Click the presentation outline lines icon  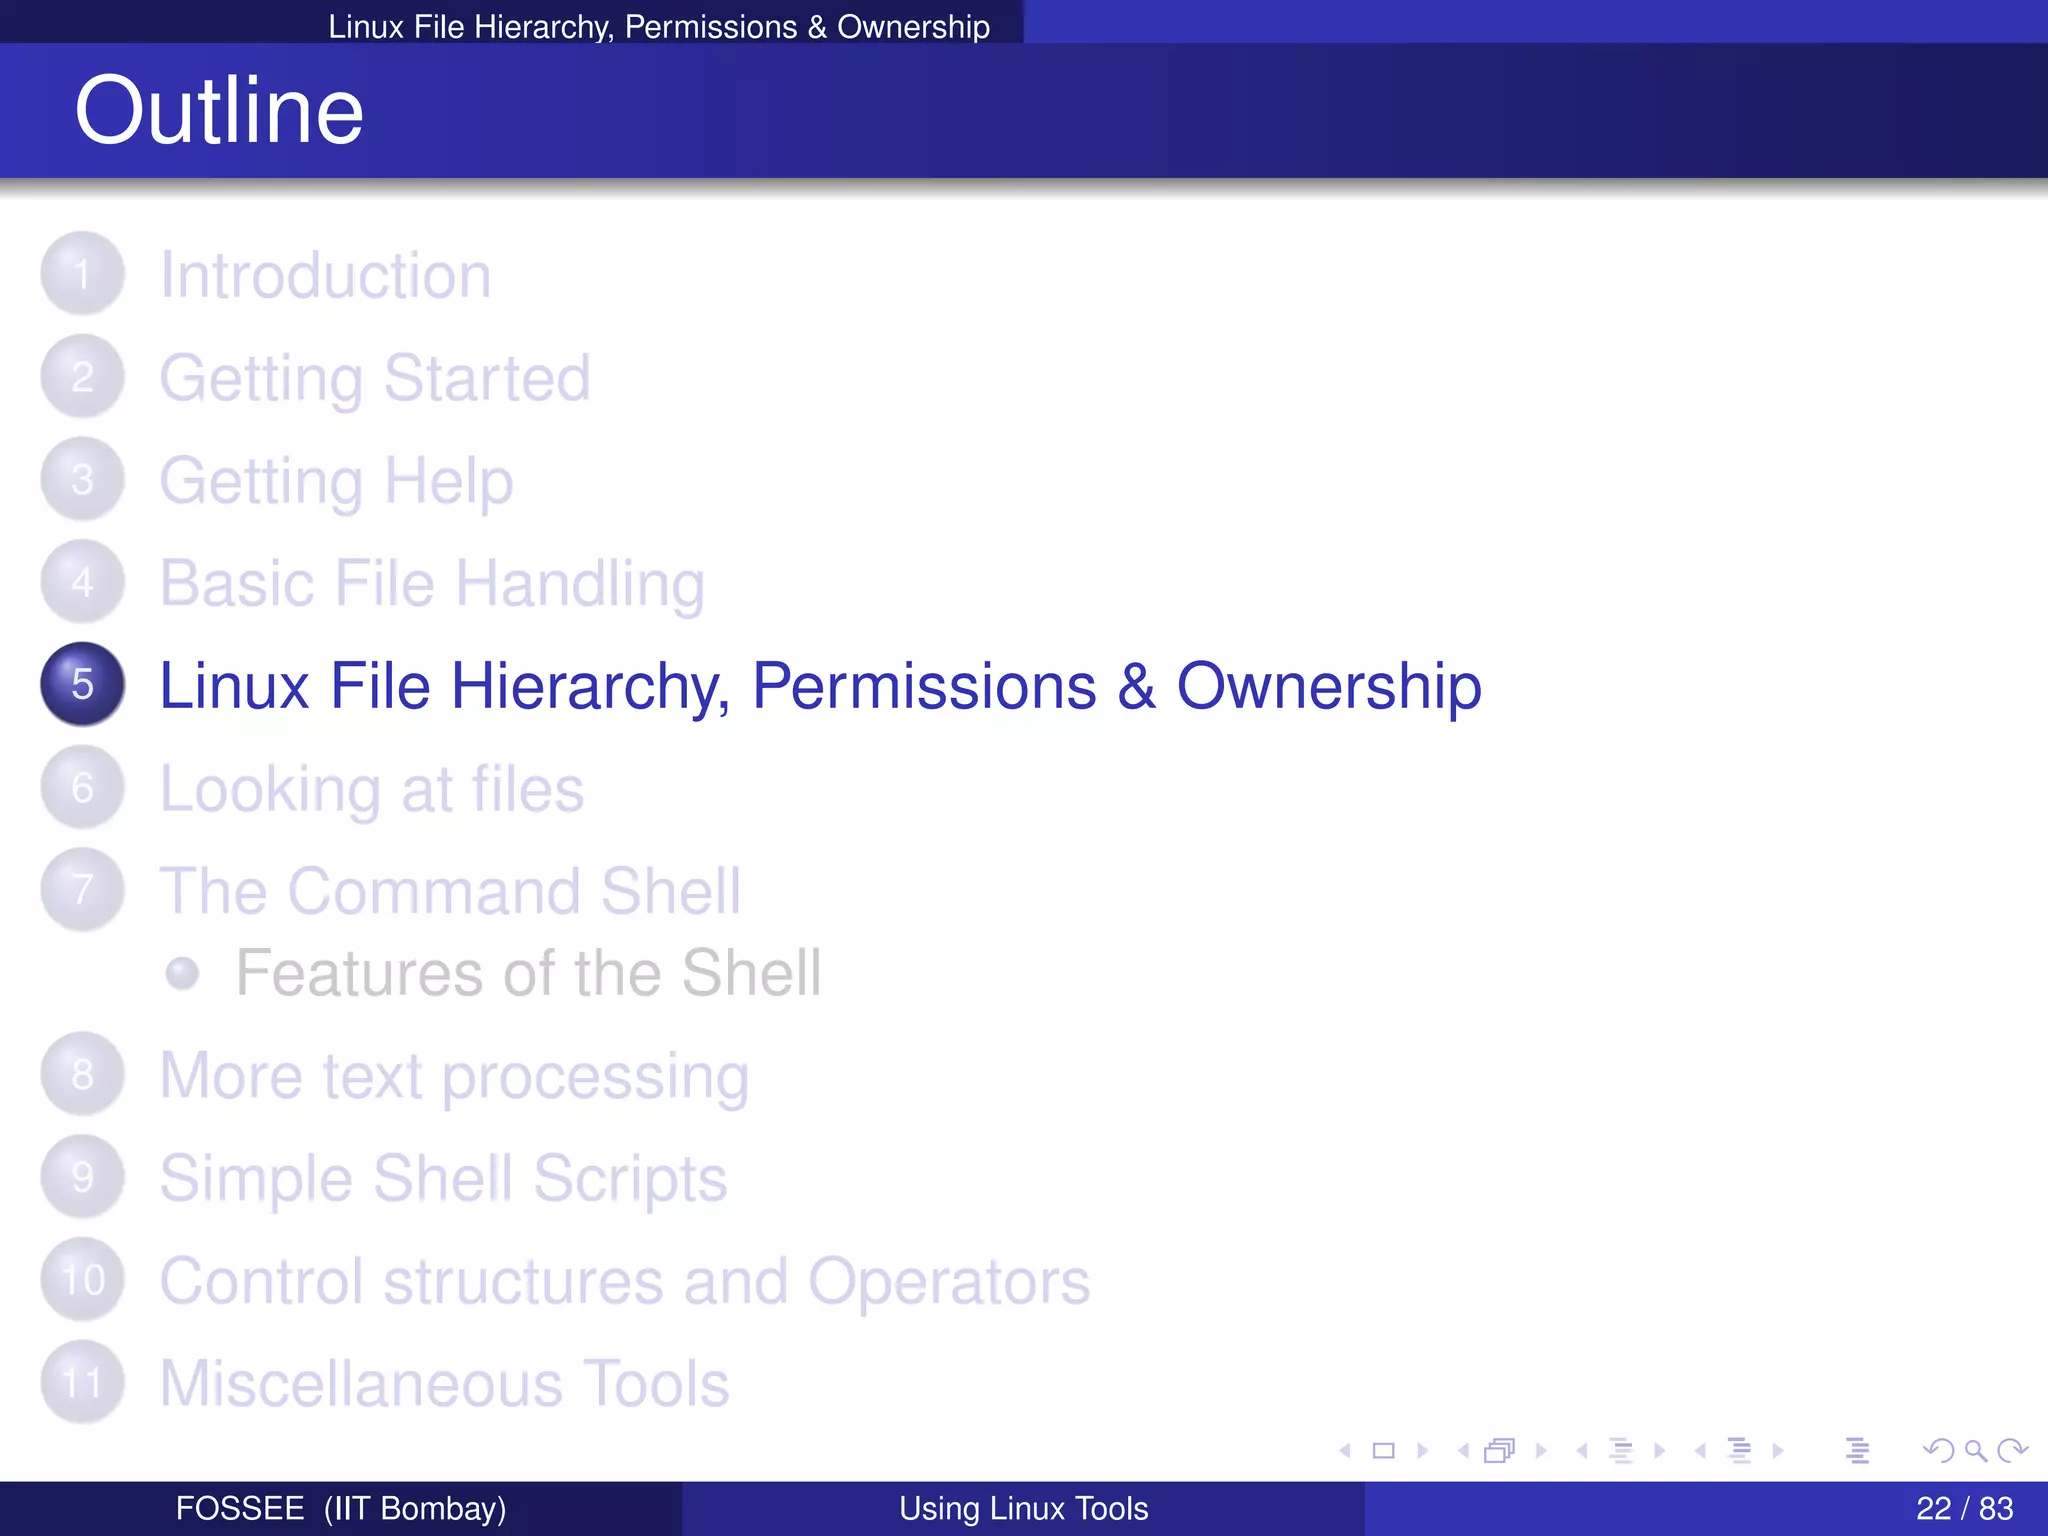click(x=1857, y=1450)
